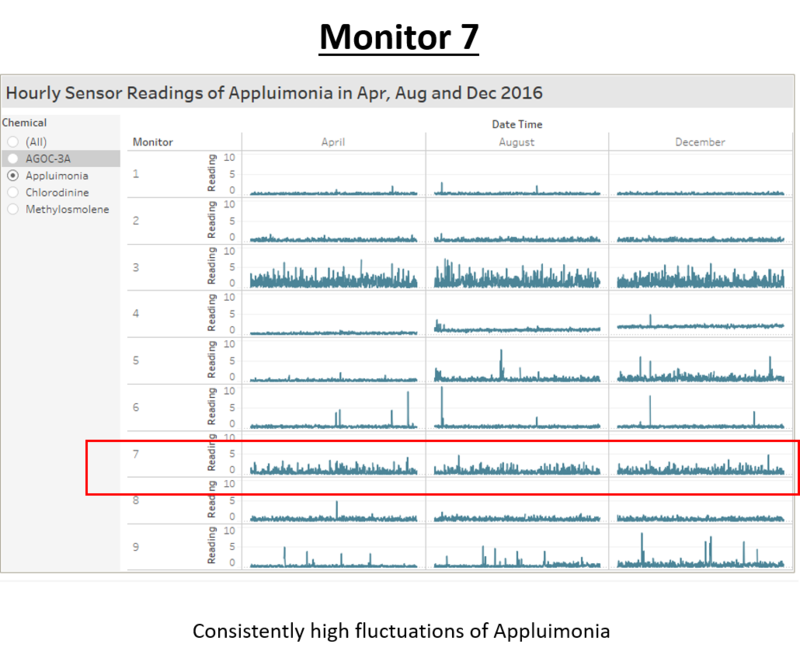
Task: Click Monitor 6 April spike chart
Action: pos(333,408)
